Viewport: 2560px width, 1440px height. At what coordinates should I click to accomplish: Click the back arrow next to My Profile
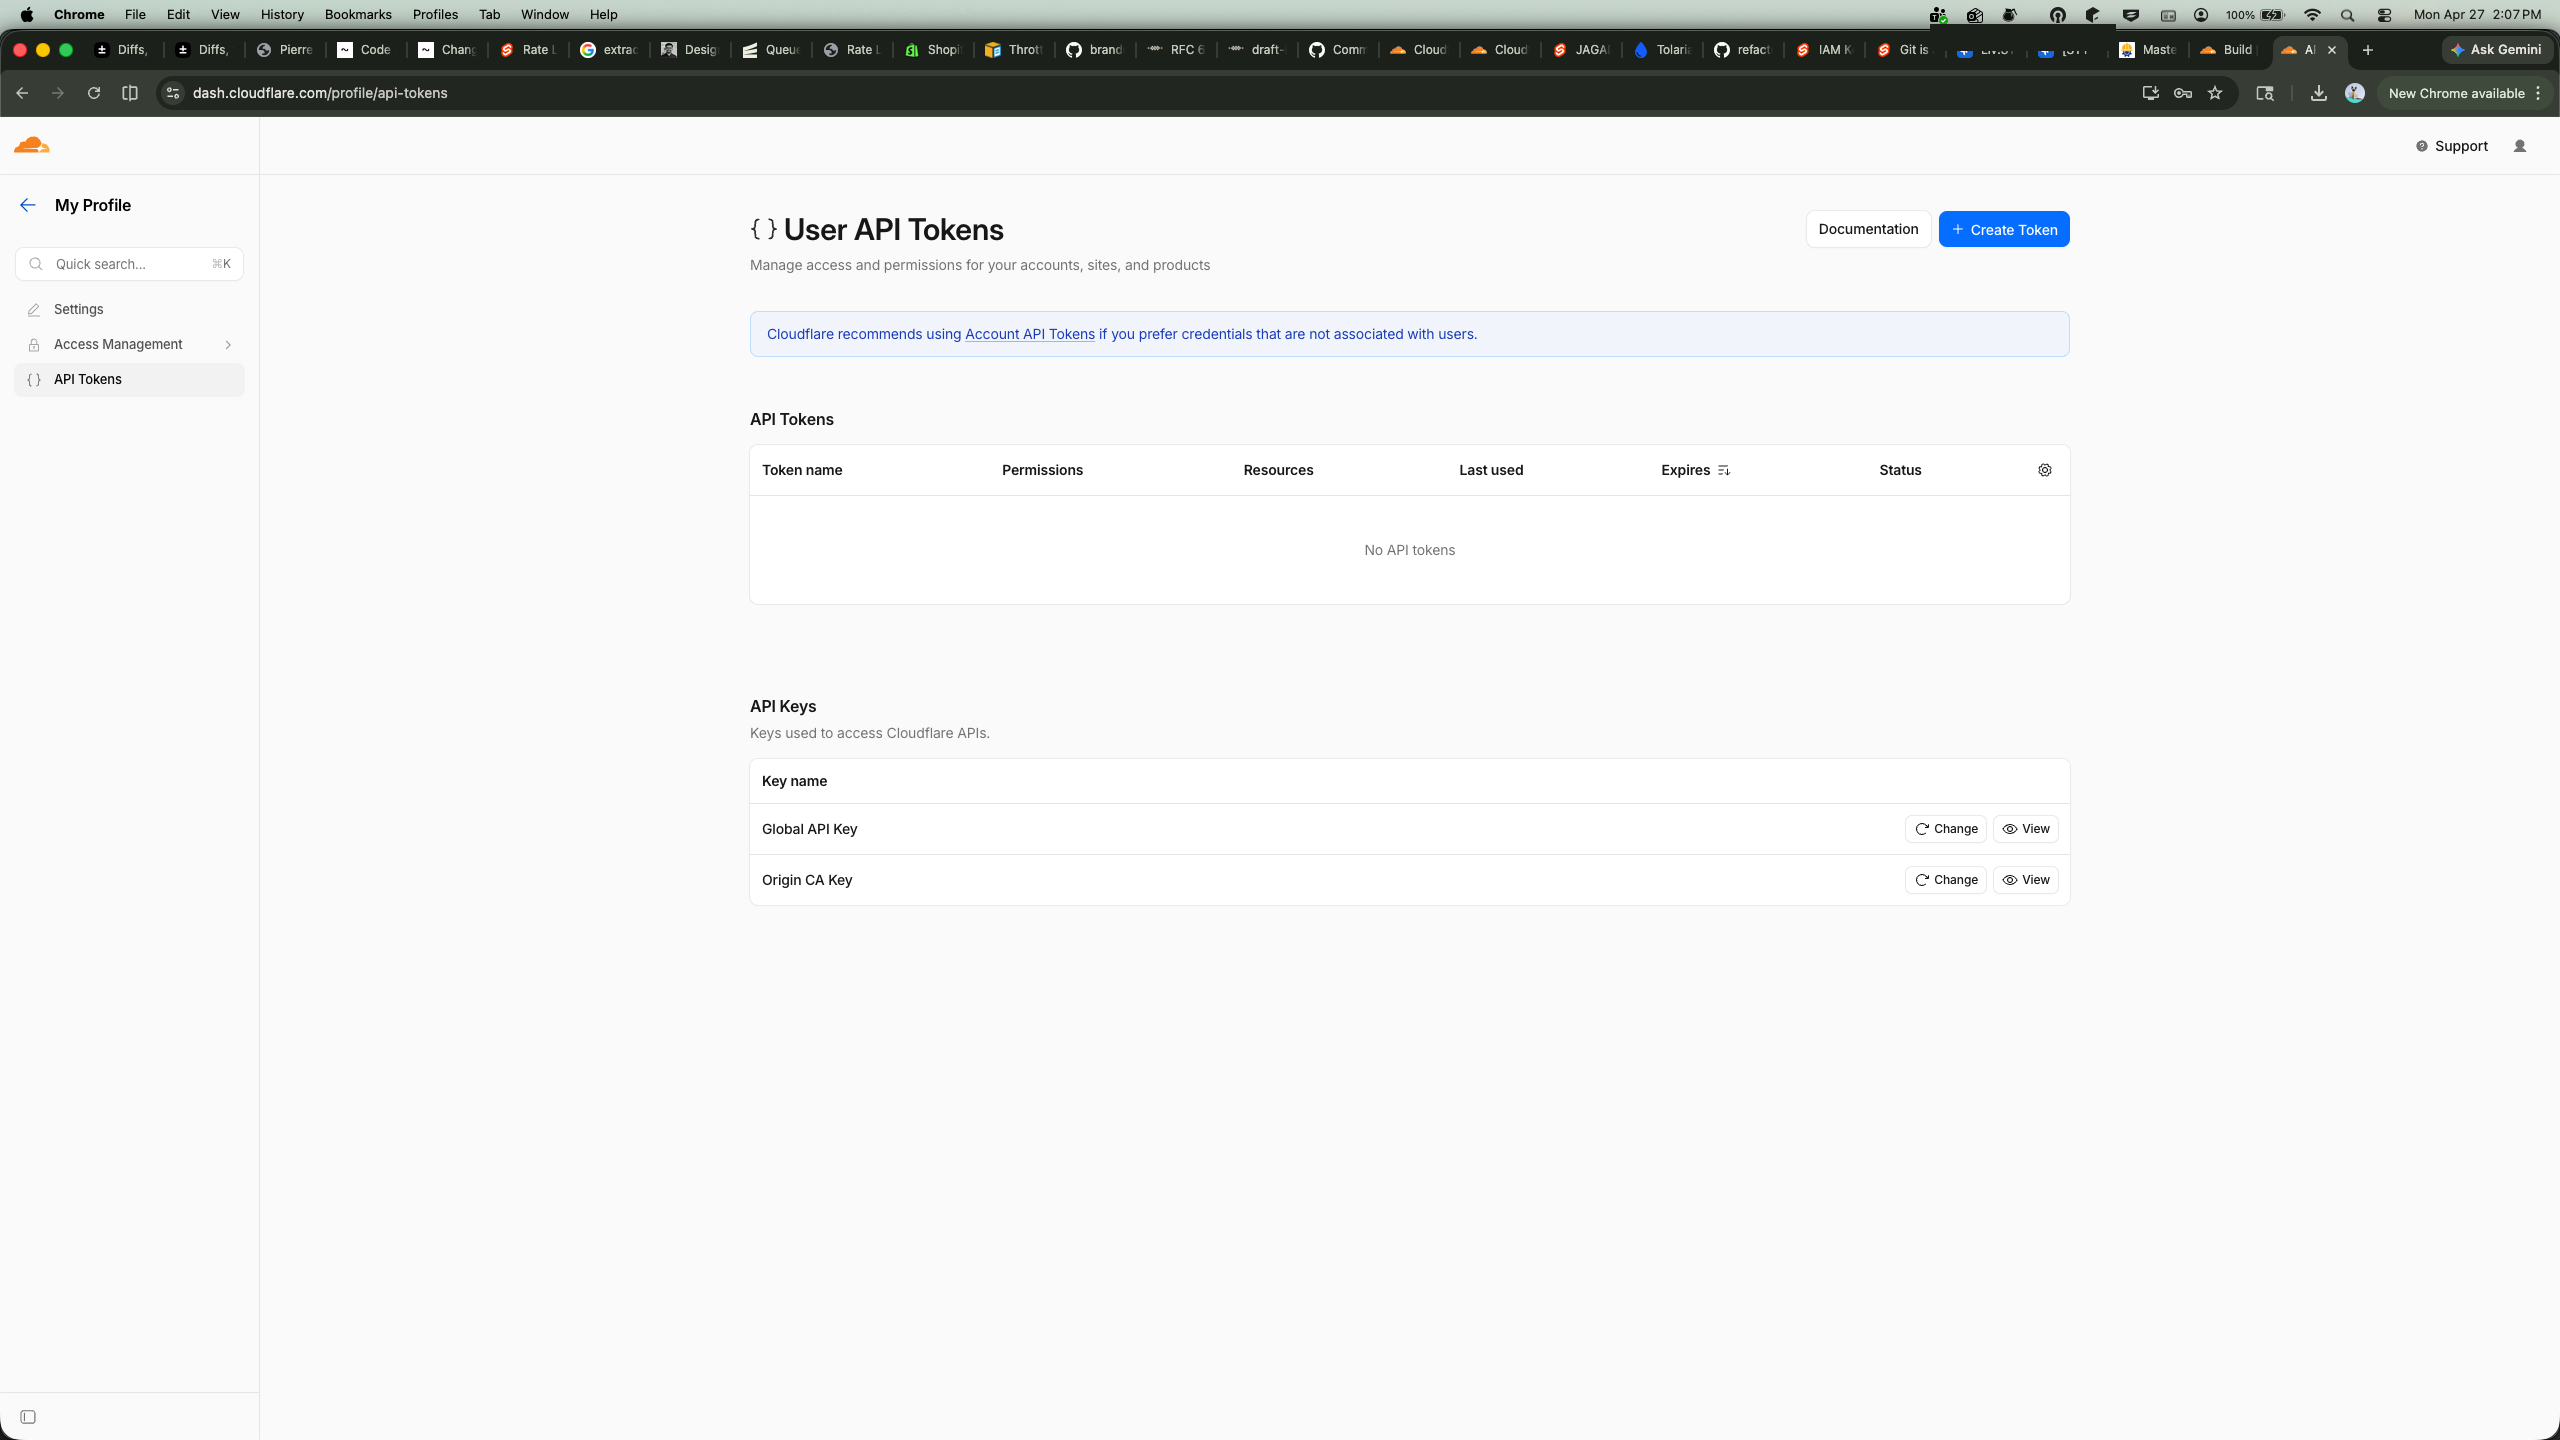click(x=27, y=205)
